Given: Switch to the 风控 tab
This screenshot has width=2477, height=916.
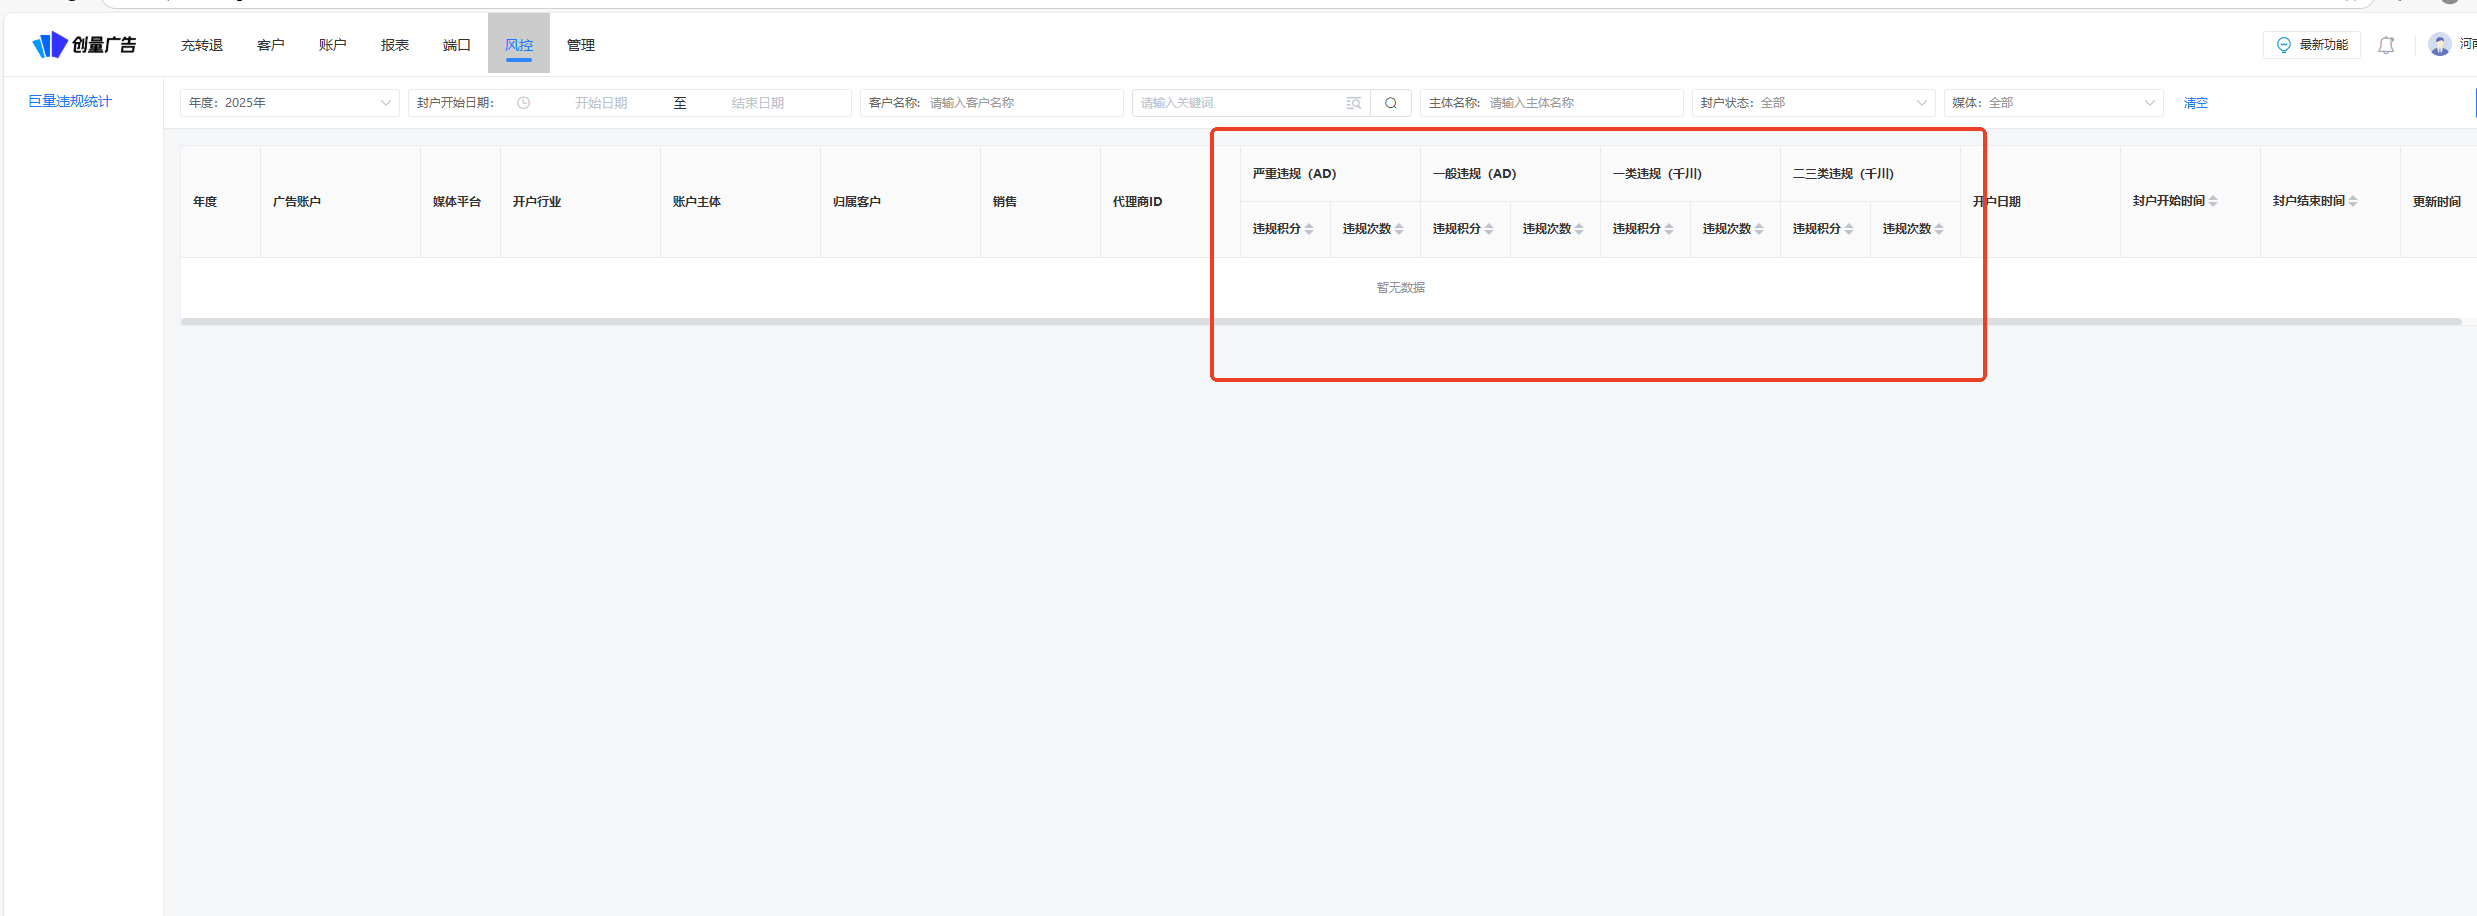Looking at the screenshot, I should pos(519,45).
